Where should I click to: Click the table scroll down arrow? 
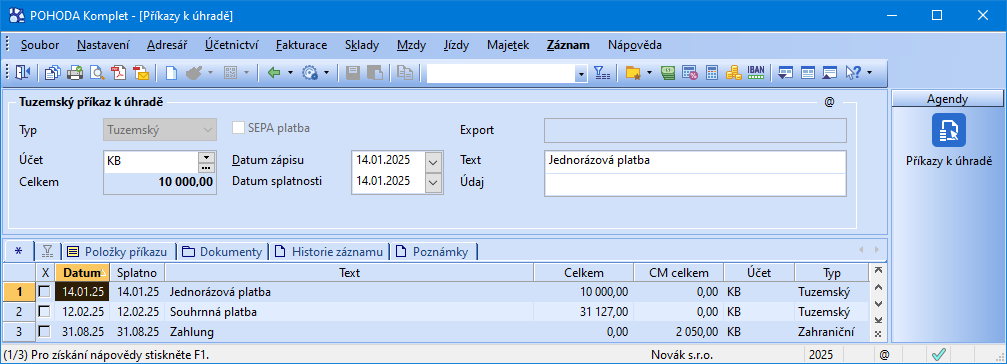(879, 304)
